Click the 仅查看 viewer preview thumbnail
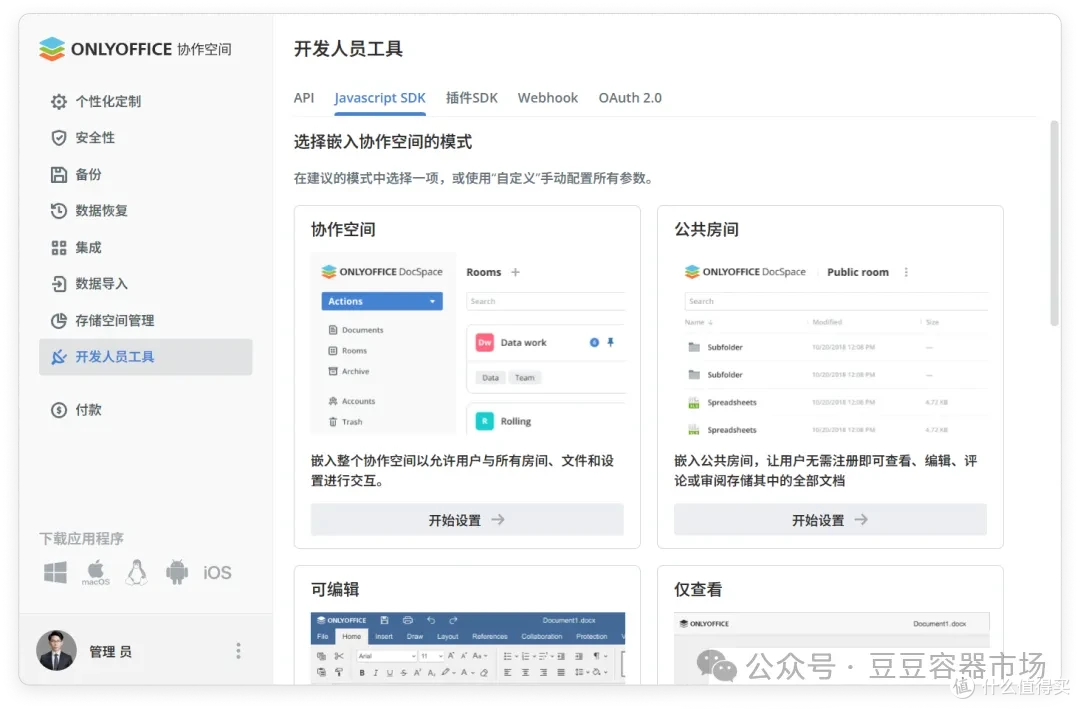The height and width of the screenshot is (709, 1080). pos(831,648)
